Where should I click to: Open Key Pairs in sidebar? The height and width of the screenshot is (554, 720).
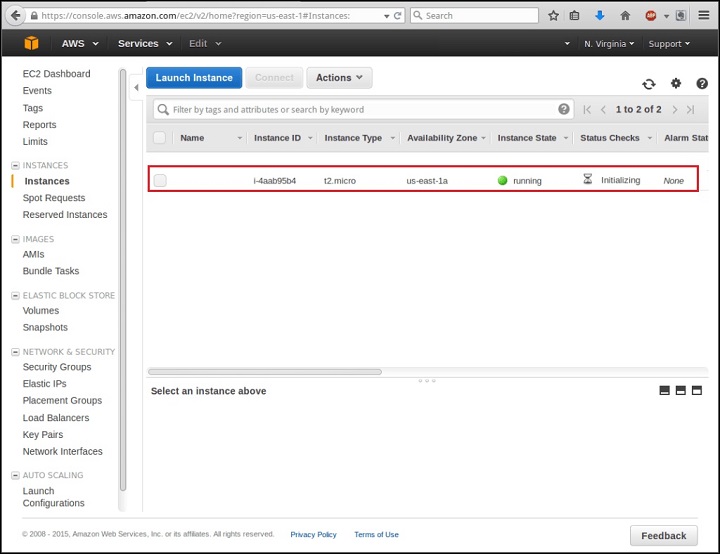(43, 435)
